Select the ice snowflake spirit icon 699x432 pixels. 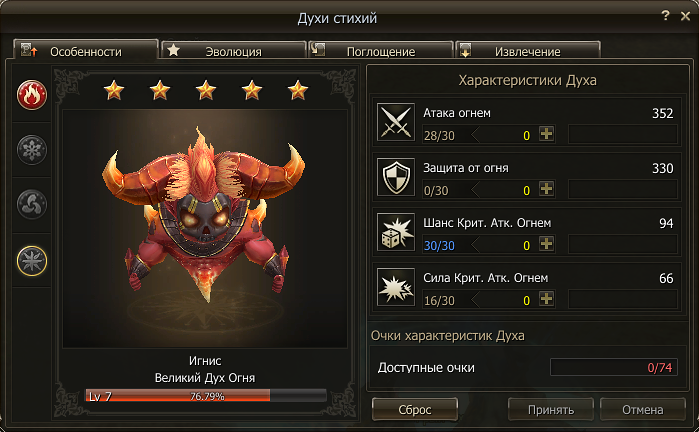tap(32, 149)
